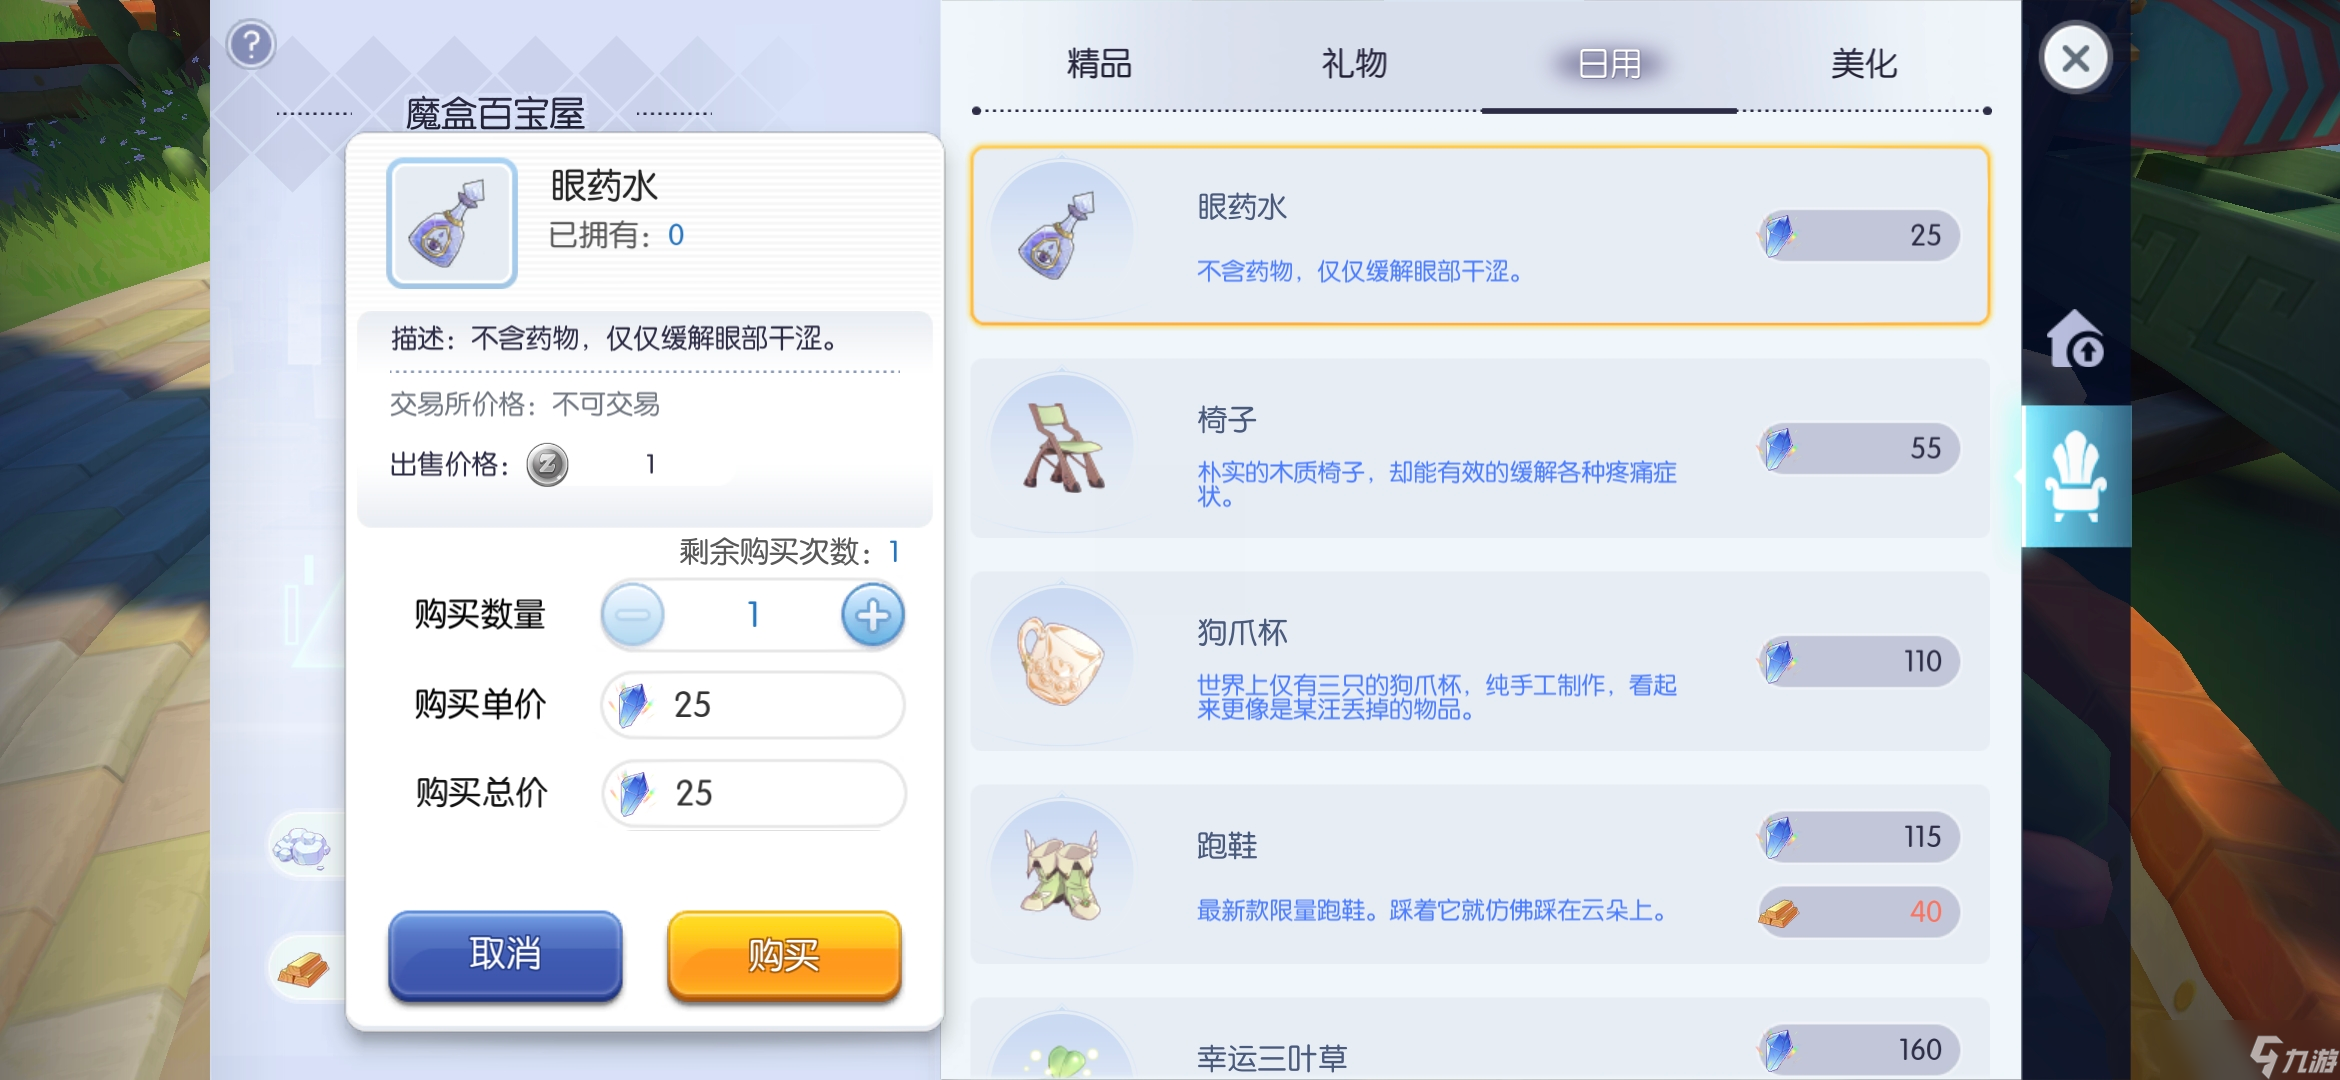Click the blue 取消 button
2340x1080 pixels.
(x=505, y=955)
